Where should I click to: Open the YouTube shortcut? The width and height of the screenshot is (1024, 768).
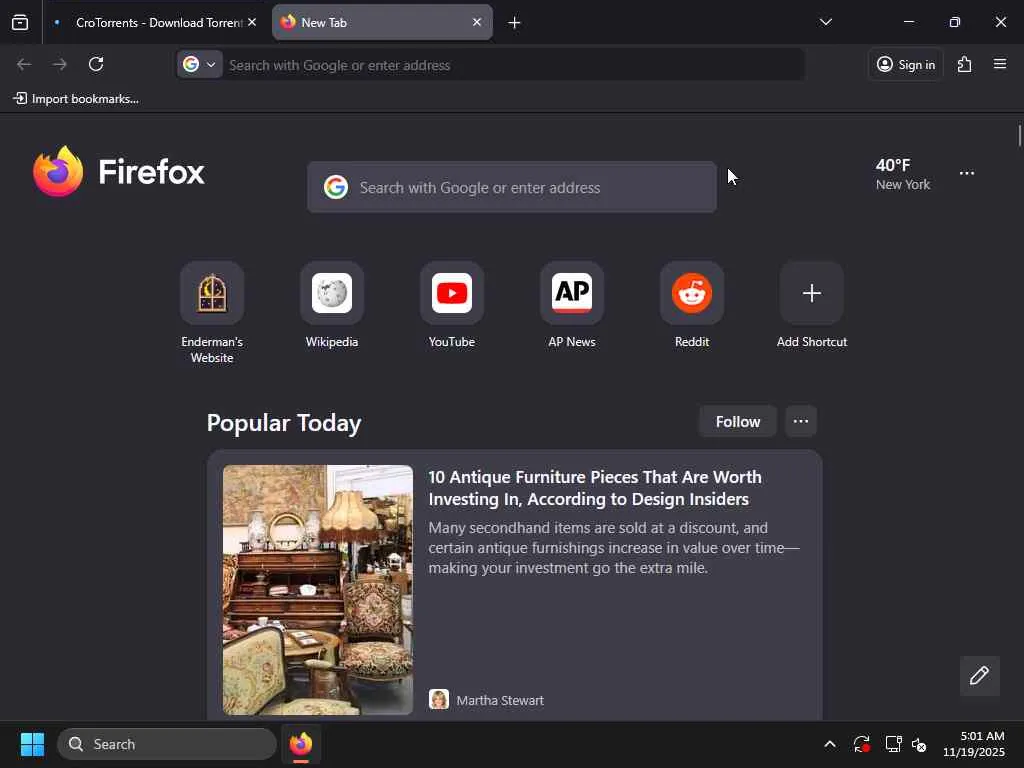tap(452, 306)
